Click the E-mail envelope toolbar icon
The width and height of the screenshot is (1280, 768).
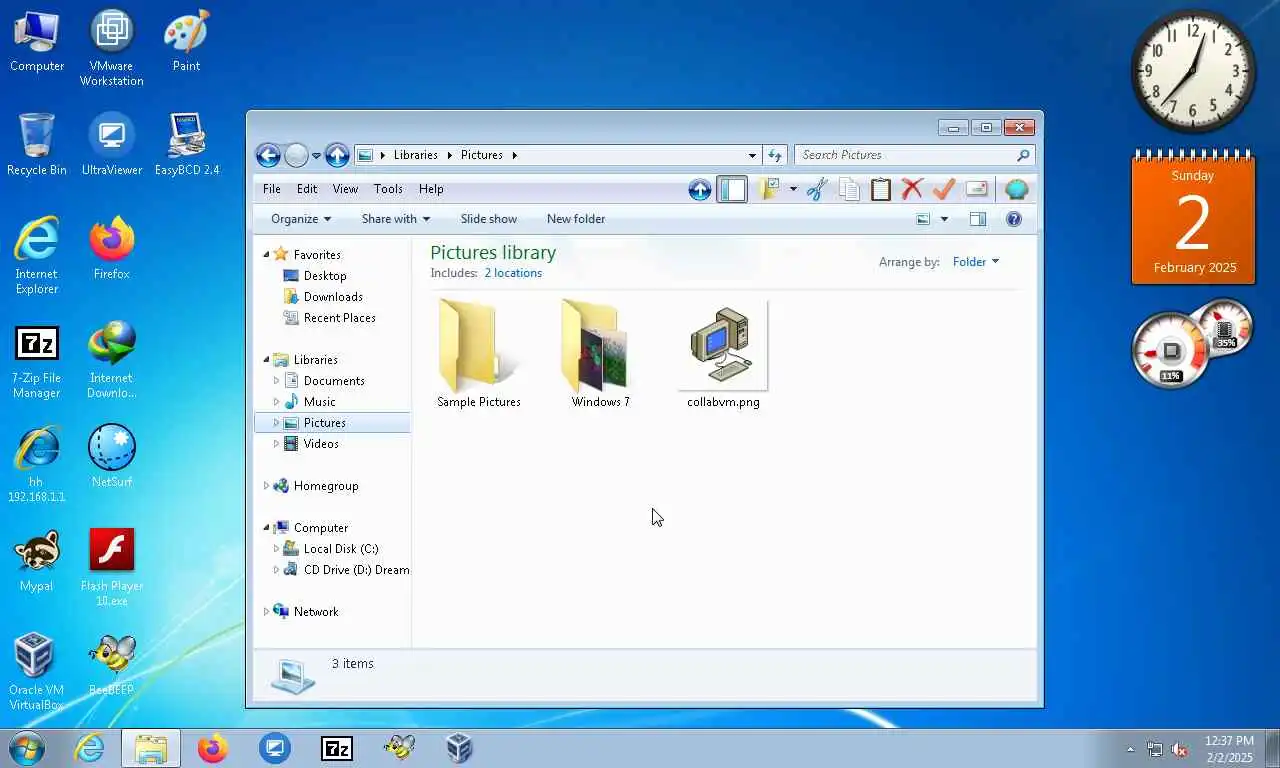(x=977, y=189)
